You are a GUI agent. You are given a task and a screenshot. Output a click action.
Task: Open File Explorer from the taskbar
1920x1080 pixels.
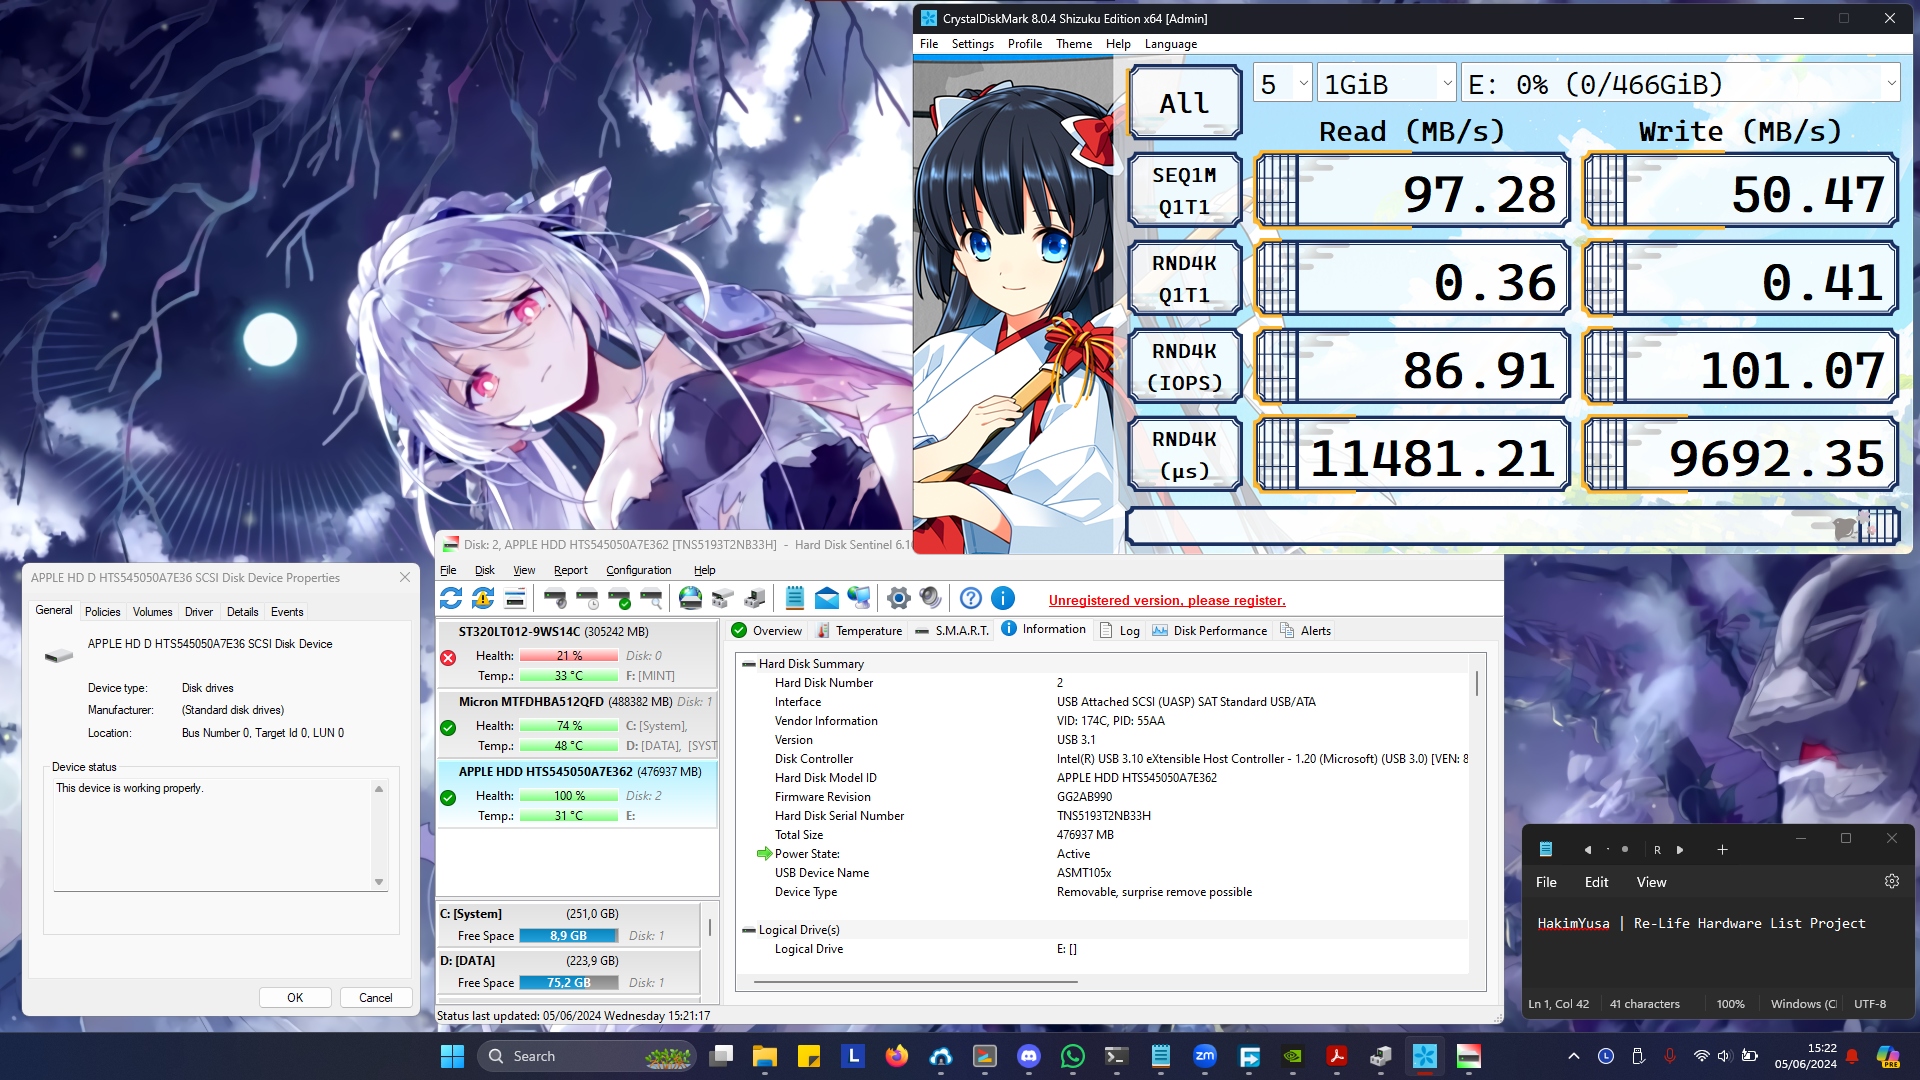[765, 1056]
